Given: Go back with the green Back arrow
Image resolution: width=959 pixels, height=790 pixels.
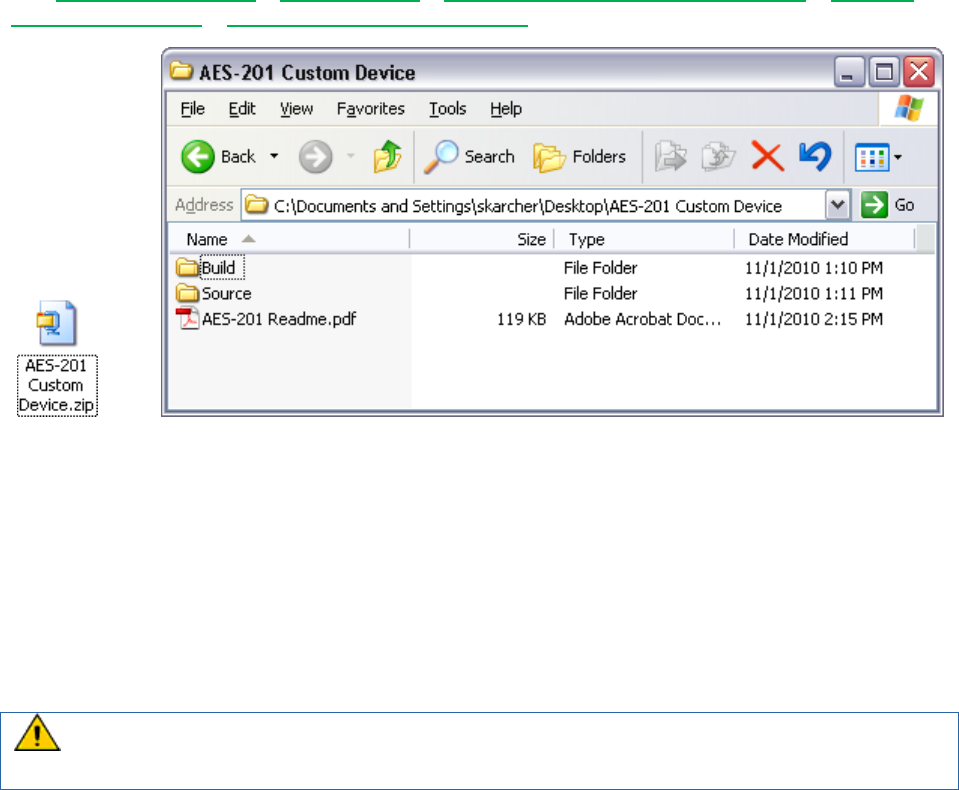Looking at the screenshot, I should [198, 157].
